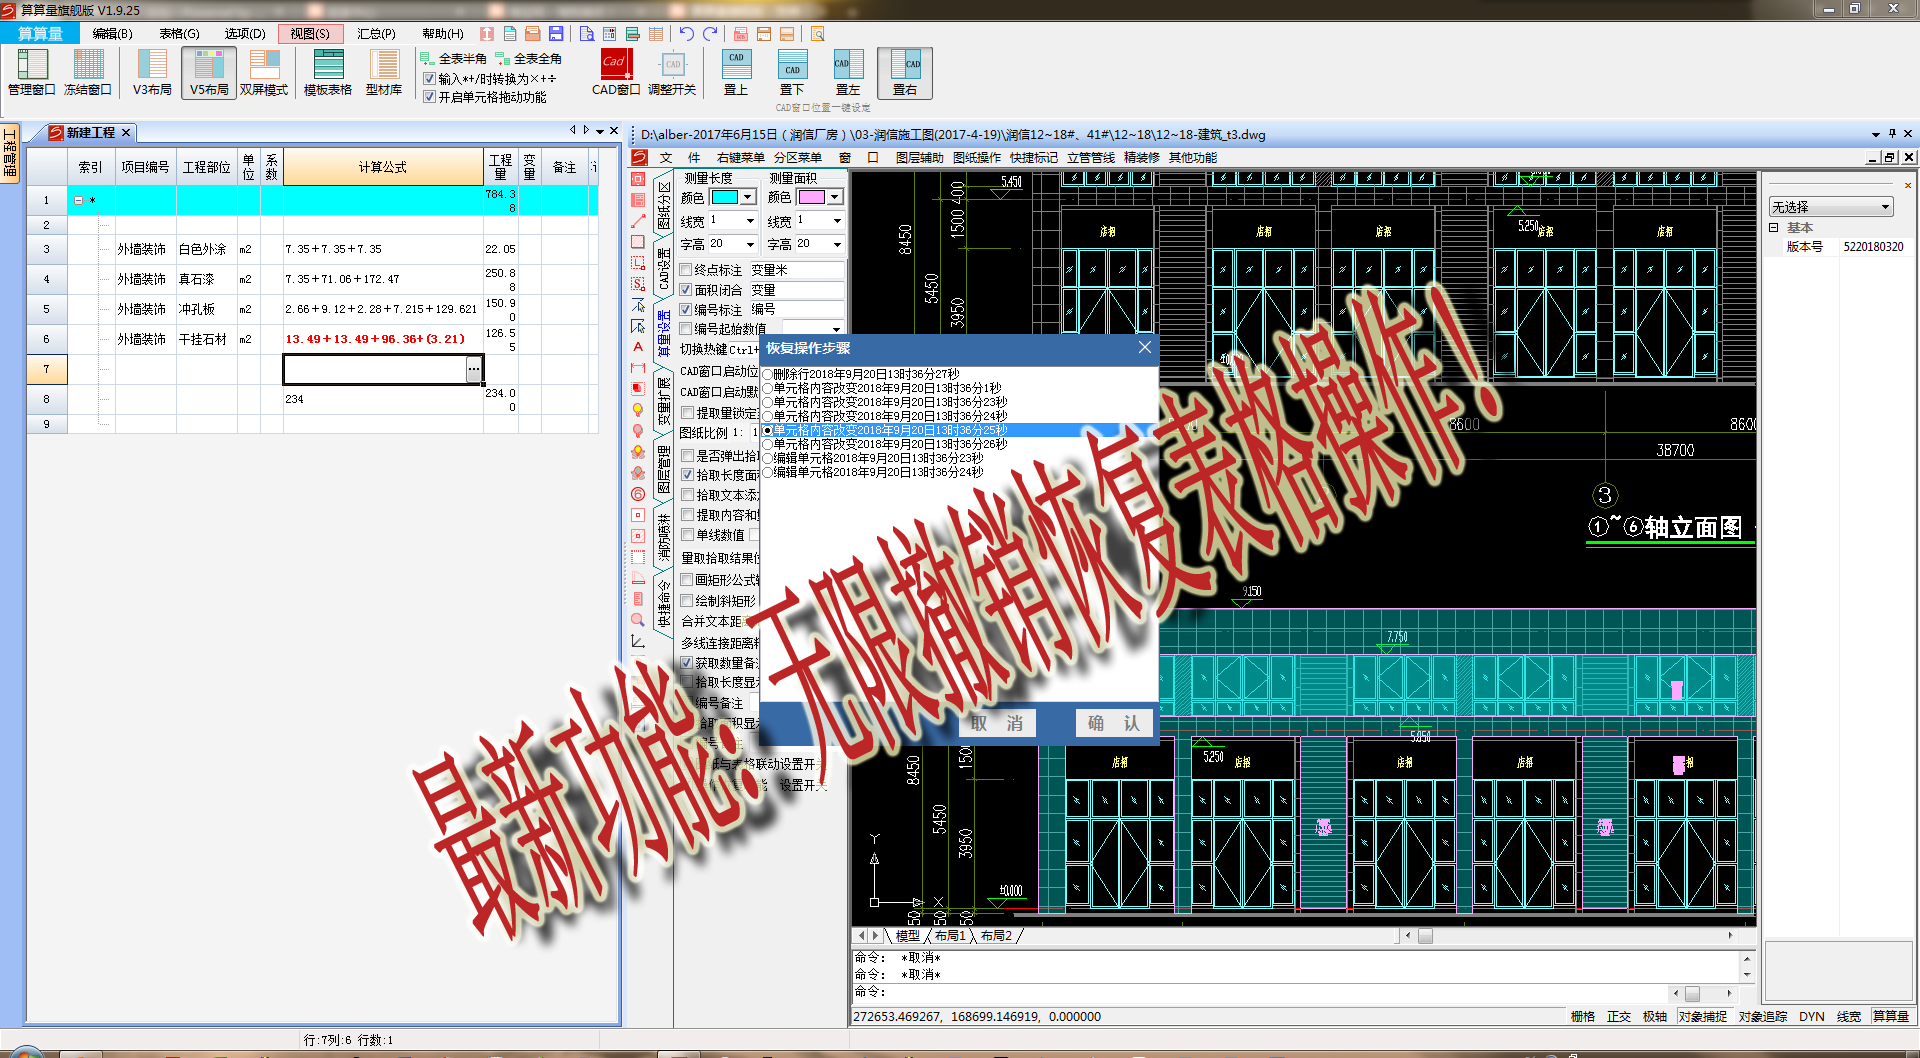Collapse the row 1 tree node in table

79,200
